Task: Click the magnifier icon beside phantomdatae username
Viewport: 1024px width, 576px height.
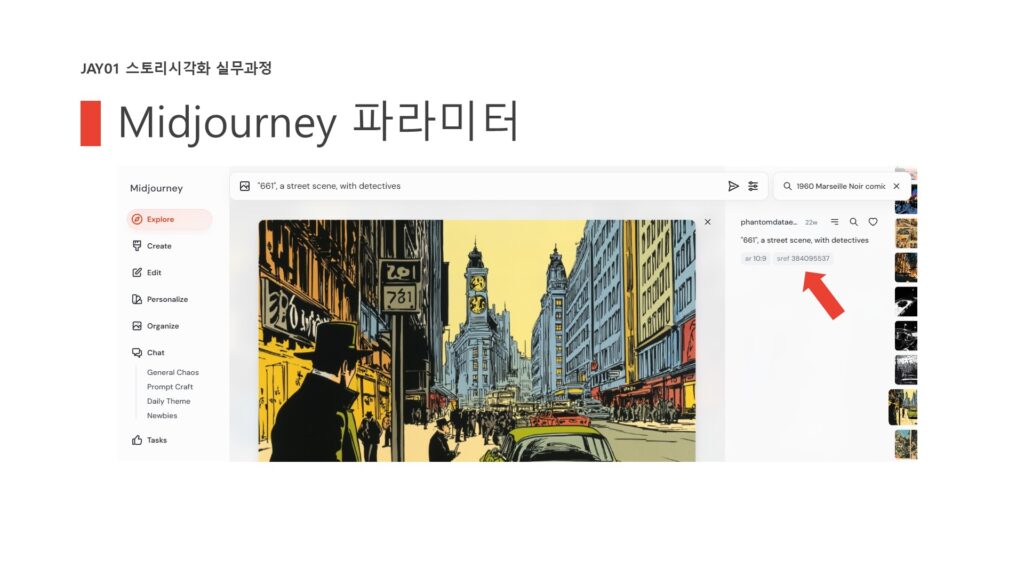Action: tap(854, 222)
